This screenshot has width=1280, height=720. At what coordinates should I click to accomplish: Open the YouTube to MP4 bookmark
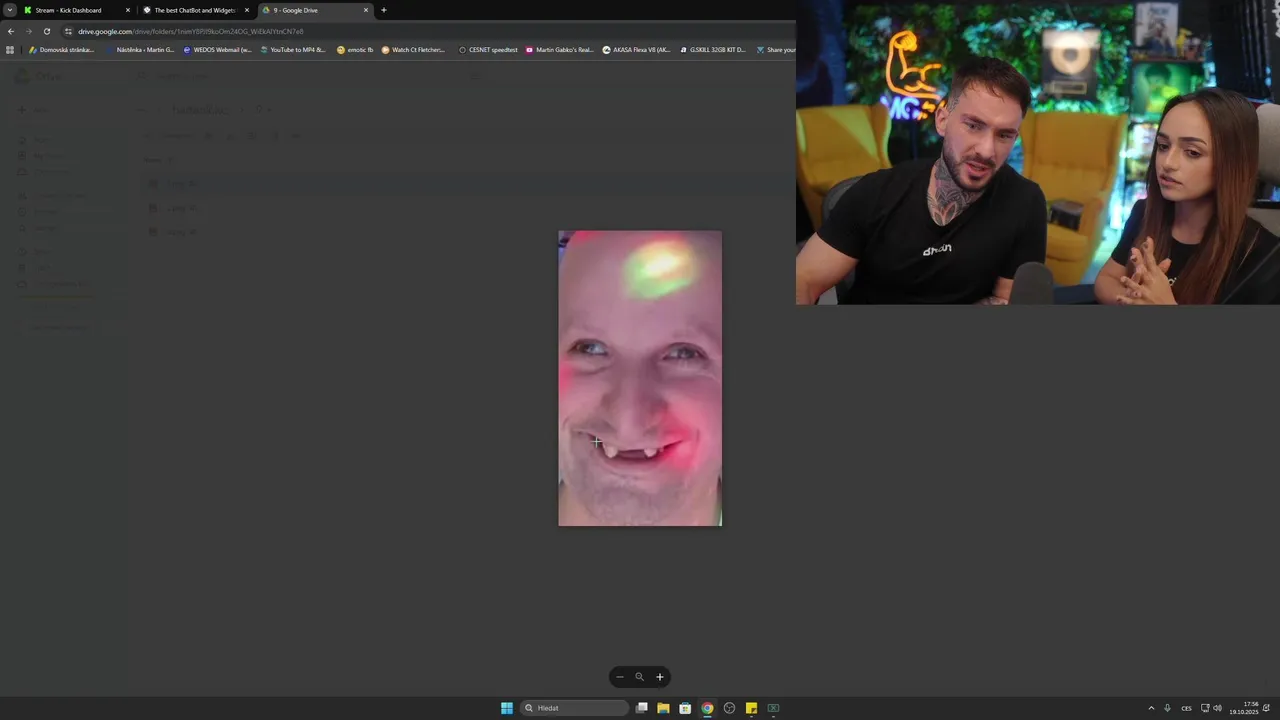pyautogui.click(x=293, y=49)
